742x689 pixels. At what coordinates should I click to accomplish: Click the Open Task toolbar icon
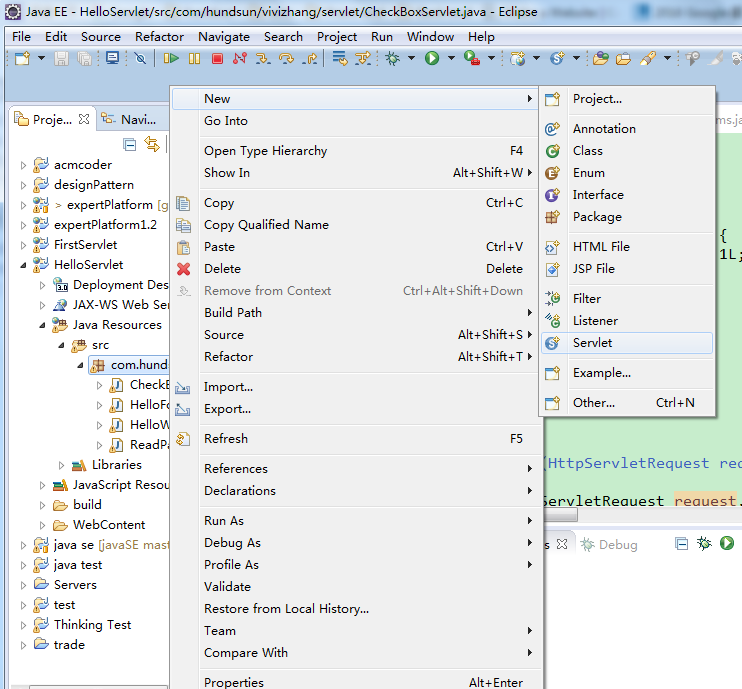(623, 59)
